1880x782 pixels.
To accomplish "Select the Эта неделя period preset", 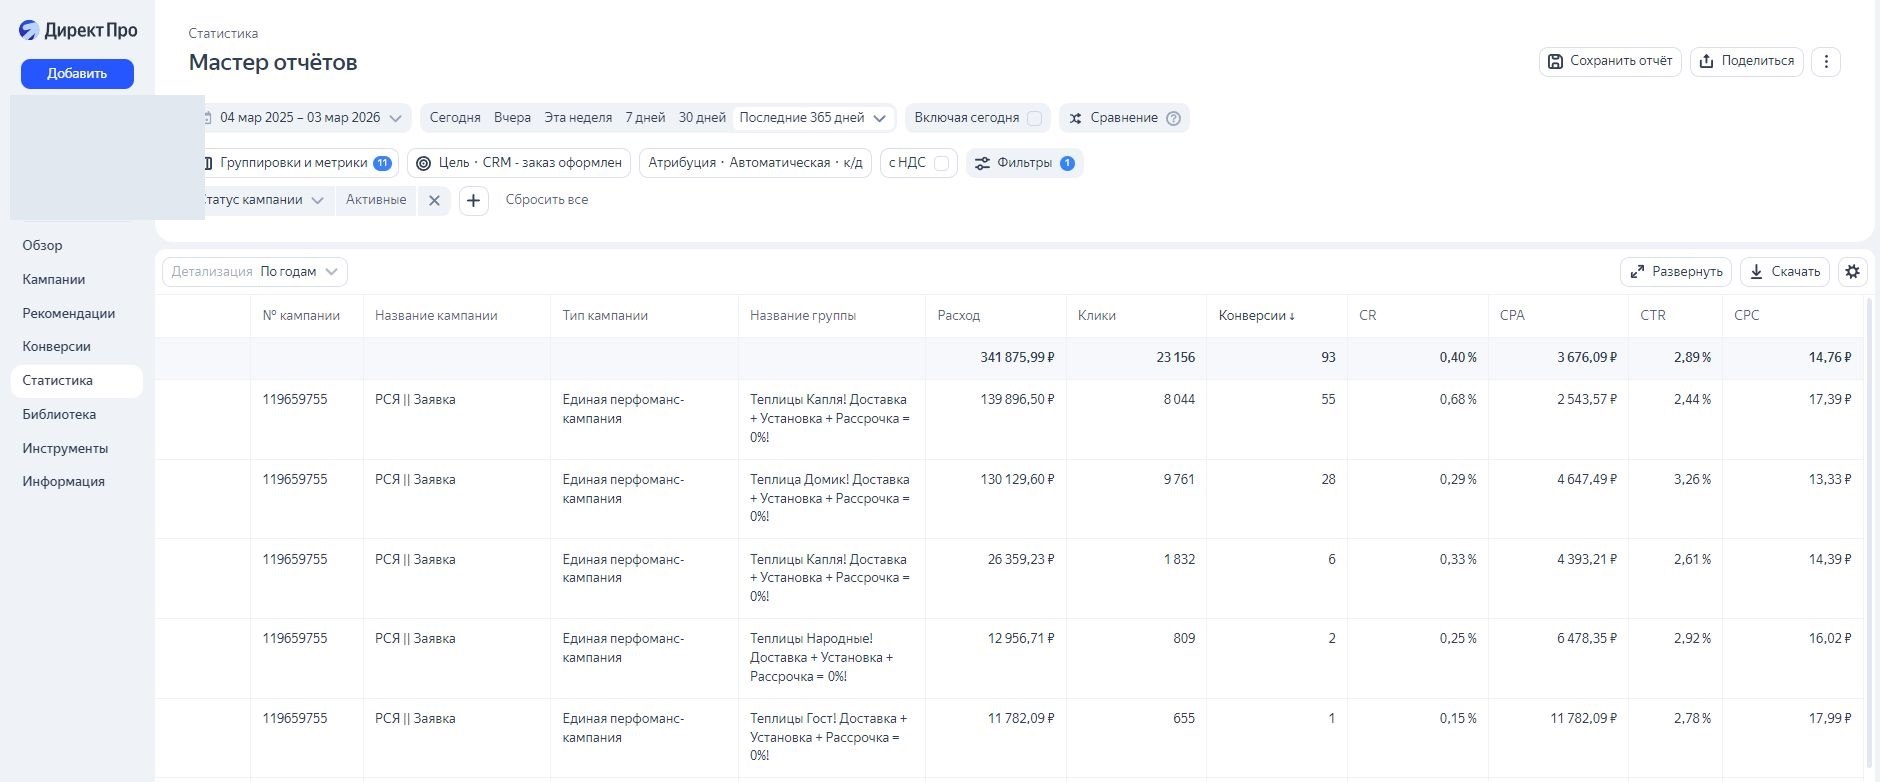I will coord(578,118).
